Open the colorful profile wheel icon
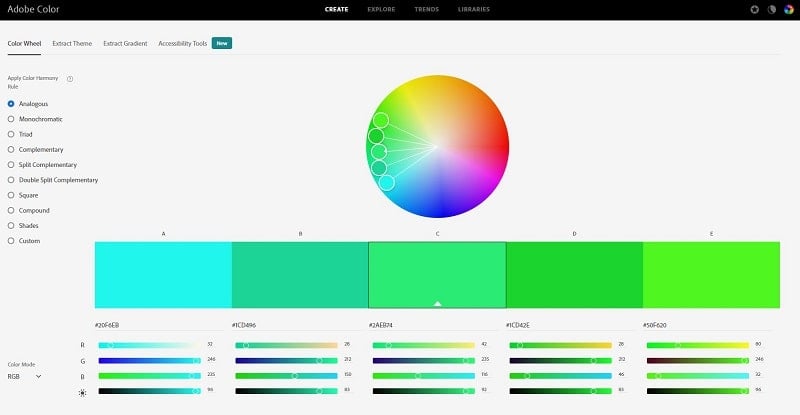The image size is (800, 415). (789, 9)
